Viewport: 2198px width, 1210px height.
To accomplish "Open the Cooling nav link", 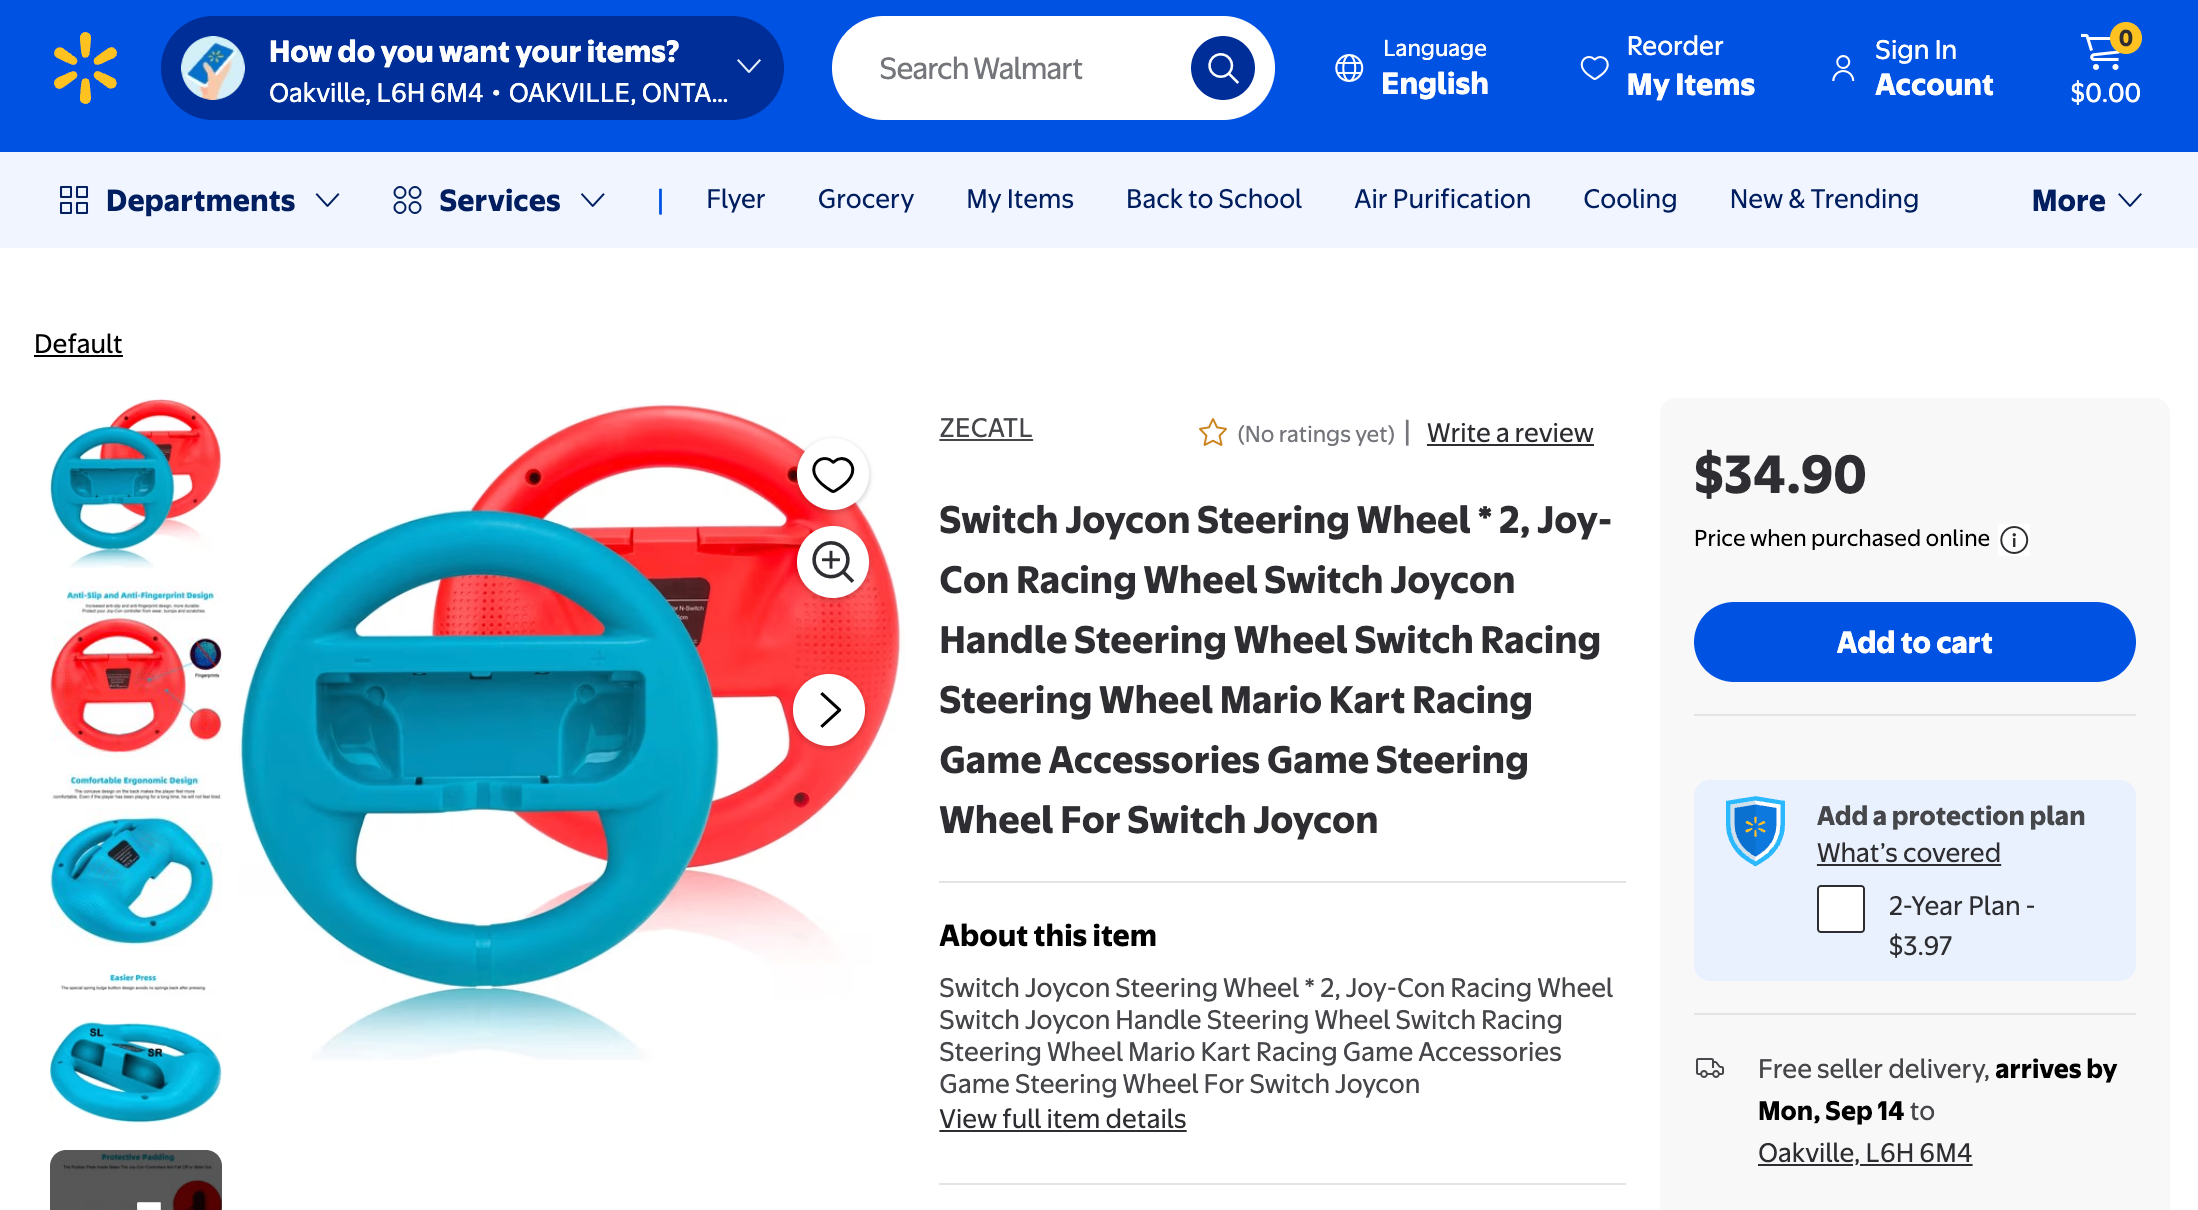I will coord(1629,199).
